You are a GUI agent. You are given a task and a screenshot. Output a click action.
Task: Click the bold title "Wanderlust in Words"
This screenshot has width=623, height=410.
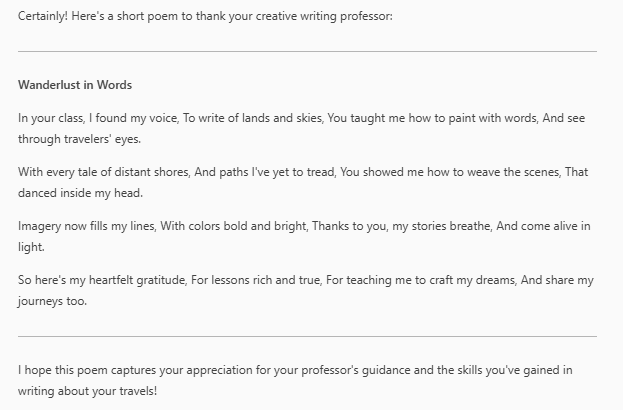[75, 84]
